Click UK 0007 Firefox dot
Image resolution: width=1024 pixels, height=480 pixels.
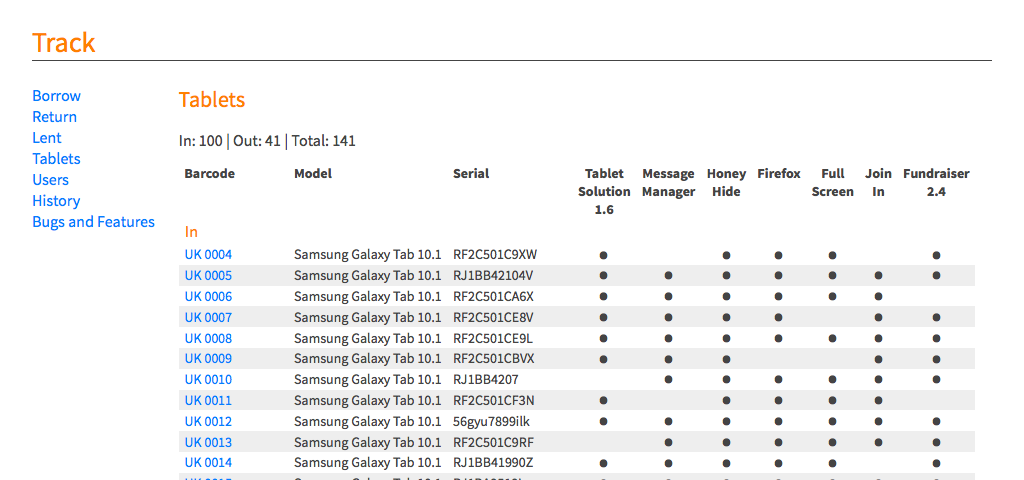pyautogui.click(x=778, y=317)
